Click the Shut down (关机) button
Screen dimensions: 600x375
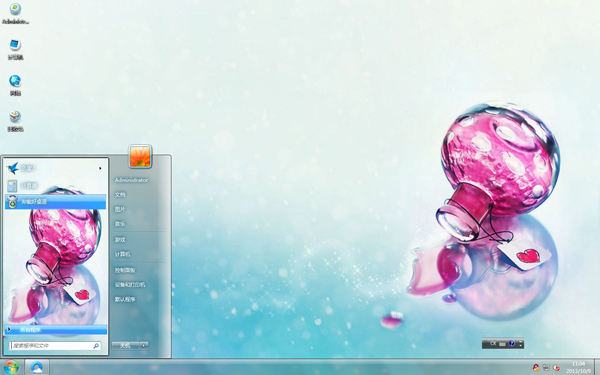pyautogui.click(x=126, y=346)
